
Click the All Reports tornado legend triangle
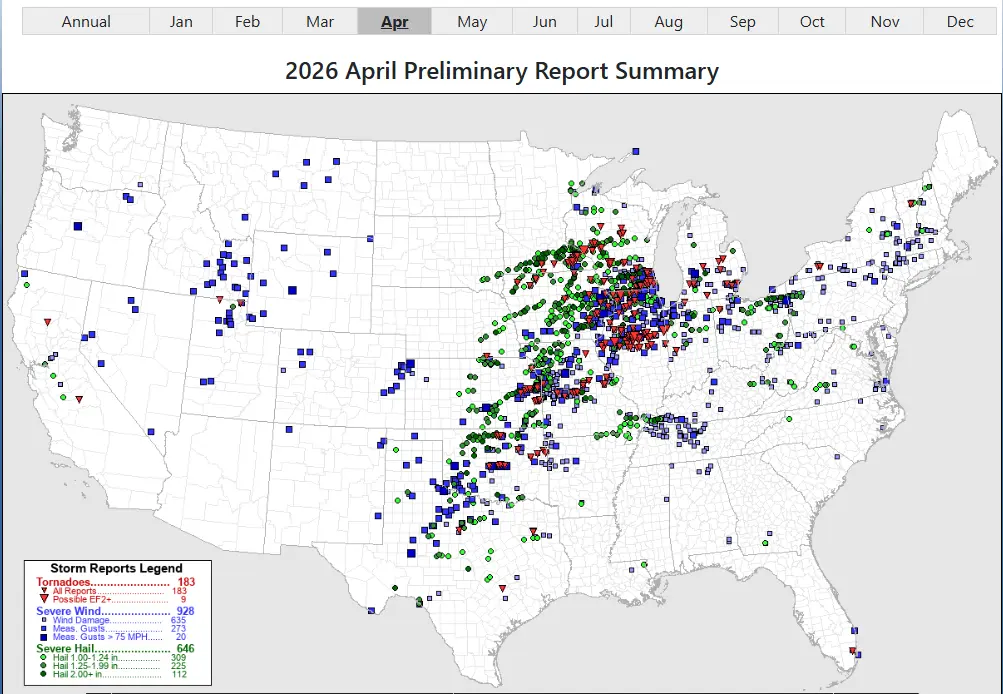tap(44, 591)
